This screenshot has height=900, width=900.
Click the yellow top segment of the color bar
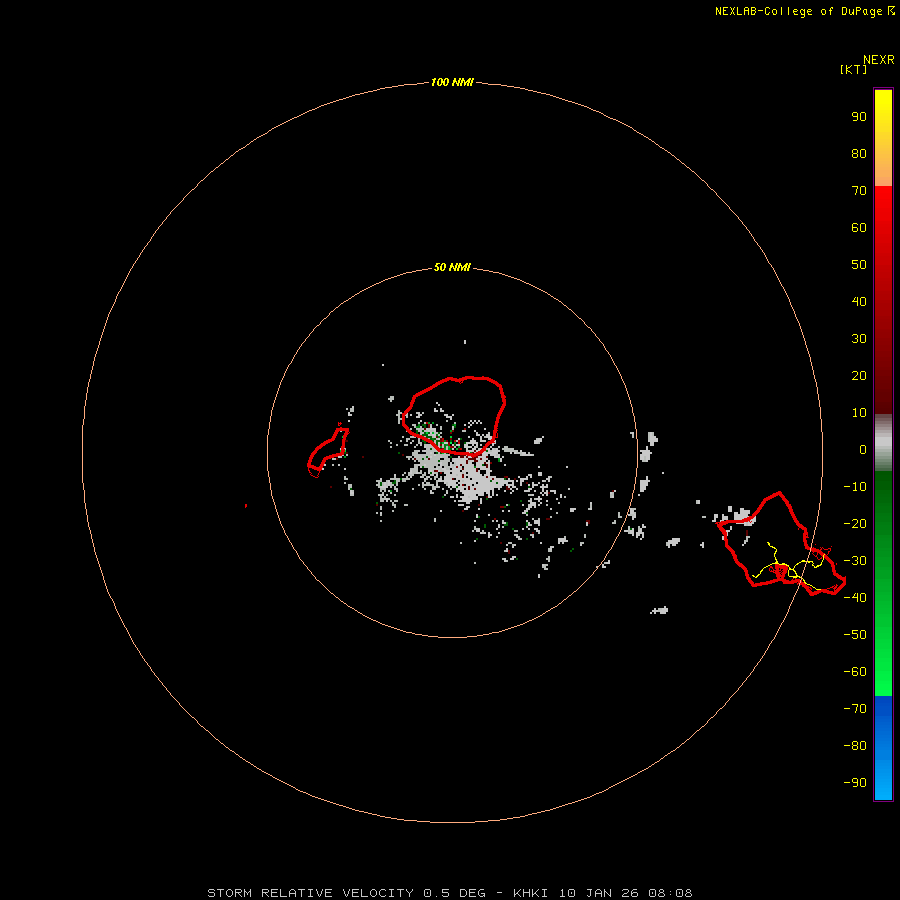pos(883,137)
